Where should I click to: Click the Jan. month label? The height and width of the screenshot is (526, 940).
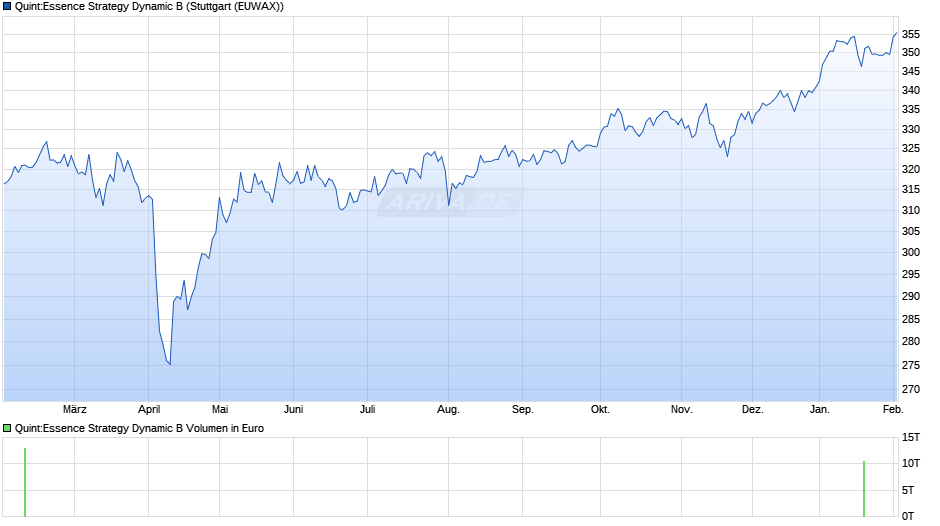(x=820, y=409)
